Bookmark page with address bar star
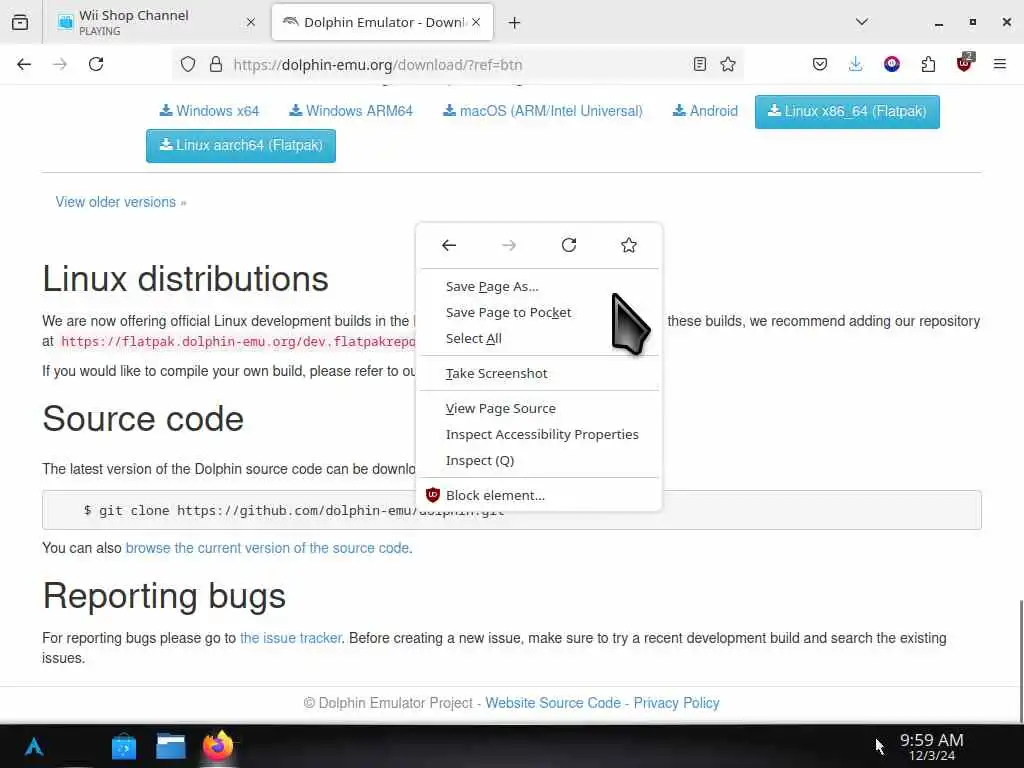The width and height of the screenshot is (1024, 768). coord(728,64)
